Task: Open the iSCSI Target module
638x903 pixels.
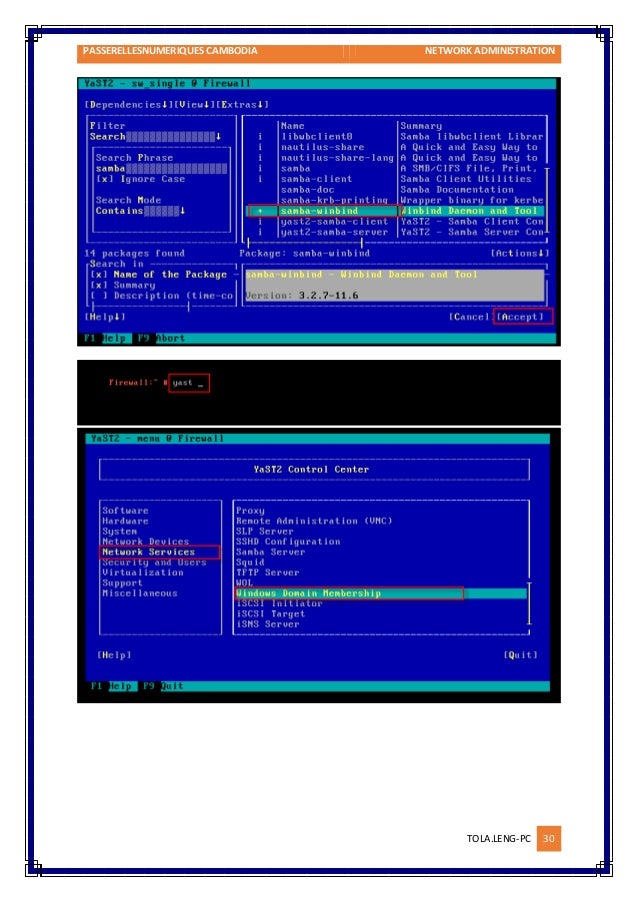Action: pos(271,614)
